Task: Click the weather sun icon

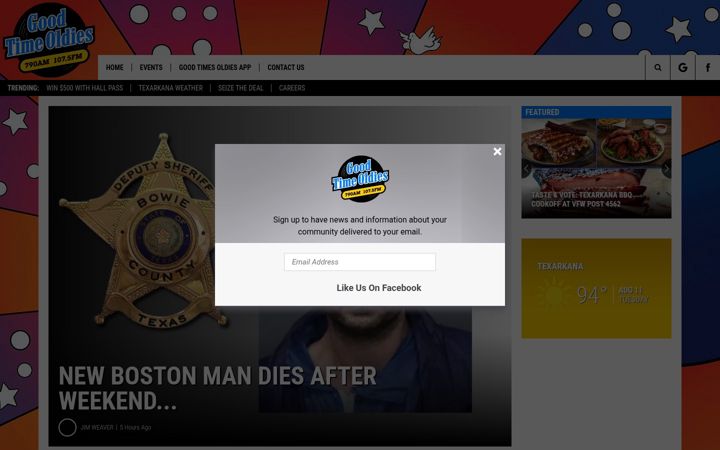Action: pos(553,295)
